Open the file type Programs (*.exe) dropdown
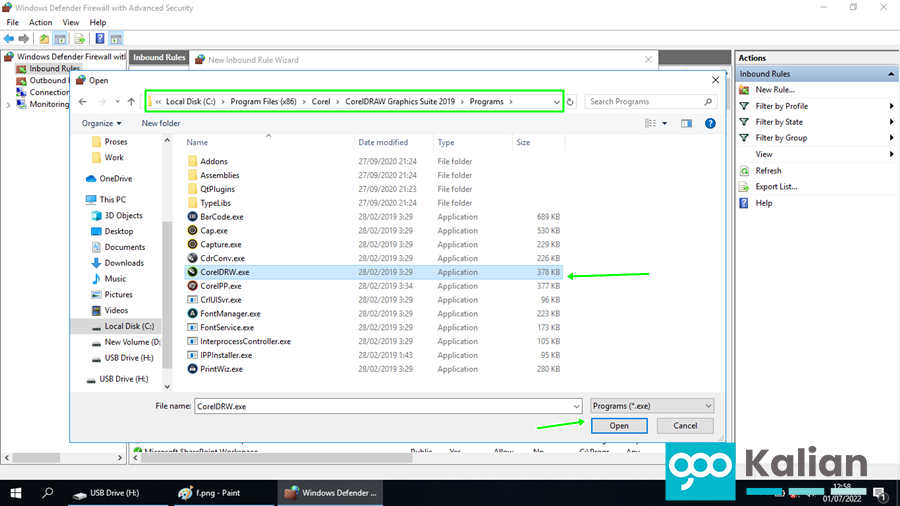900x506 pixels. tap(652, 406)
